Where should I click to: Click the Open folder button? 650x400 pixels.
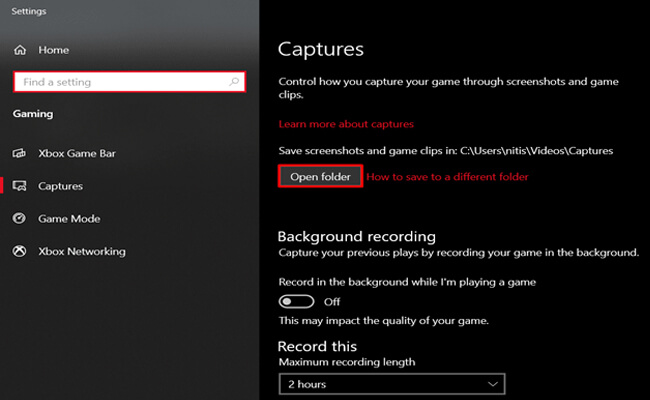(x=320, y=176)
